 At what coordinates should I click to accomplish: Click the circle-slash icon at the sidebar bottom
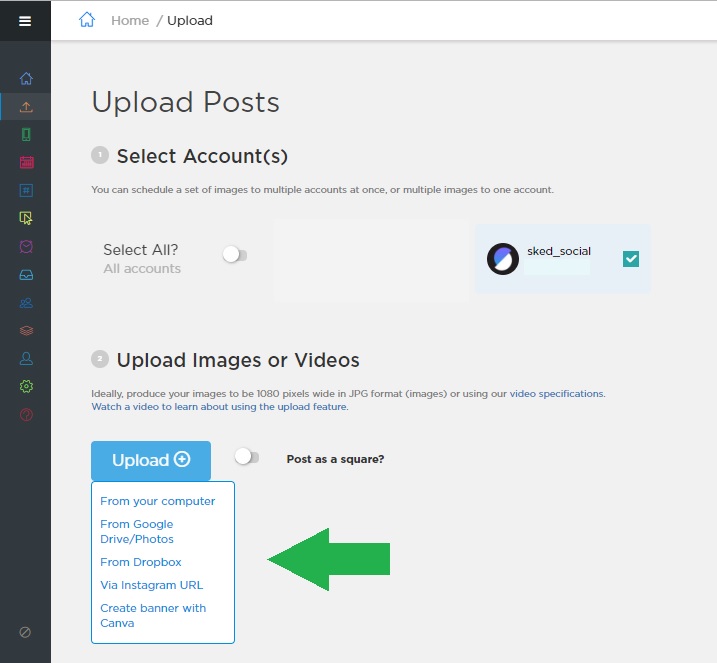click(x=25, y=632)
